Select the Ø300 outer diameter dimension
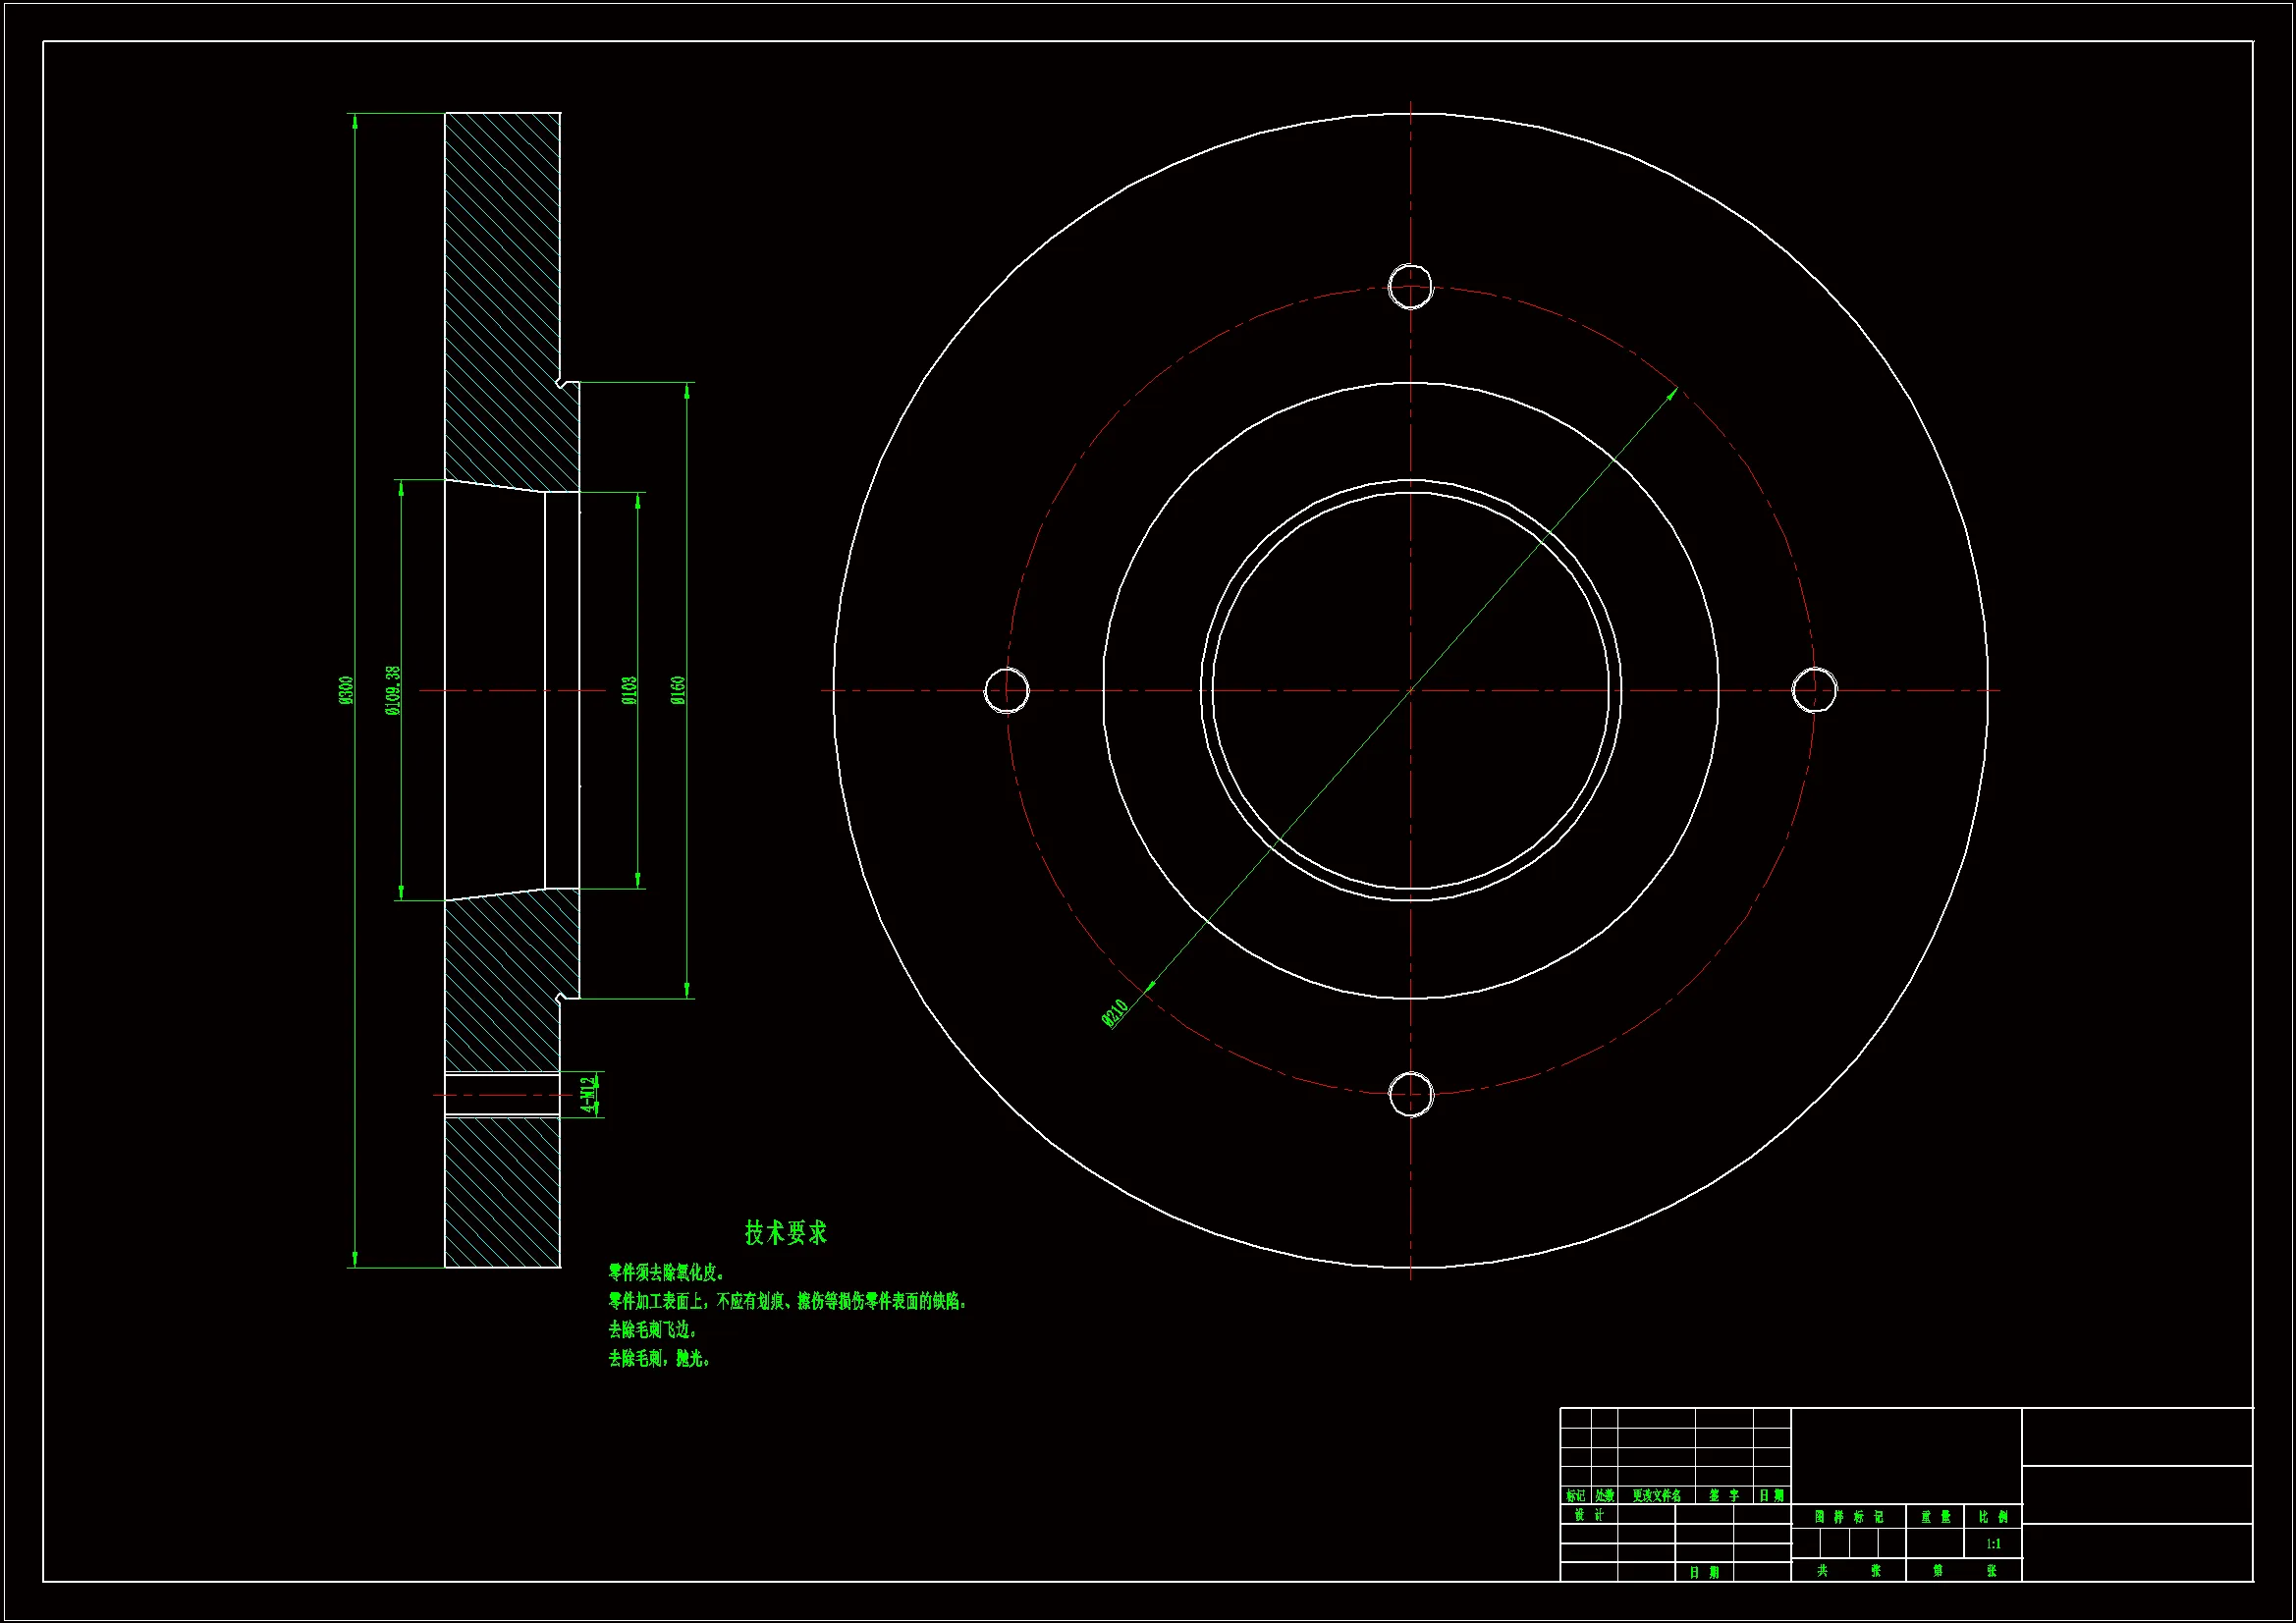The width and height of the screenshot is (2296, 1623). click(x=346, y=690)
